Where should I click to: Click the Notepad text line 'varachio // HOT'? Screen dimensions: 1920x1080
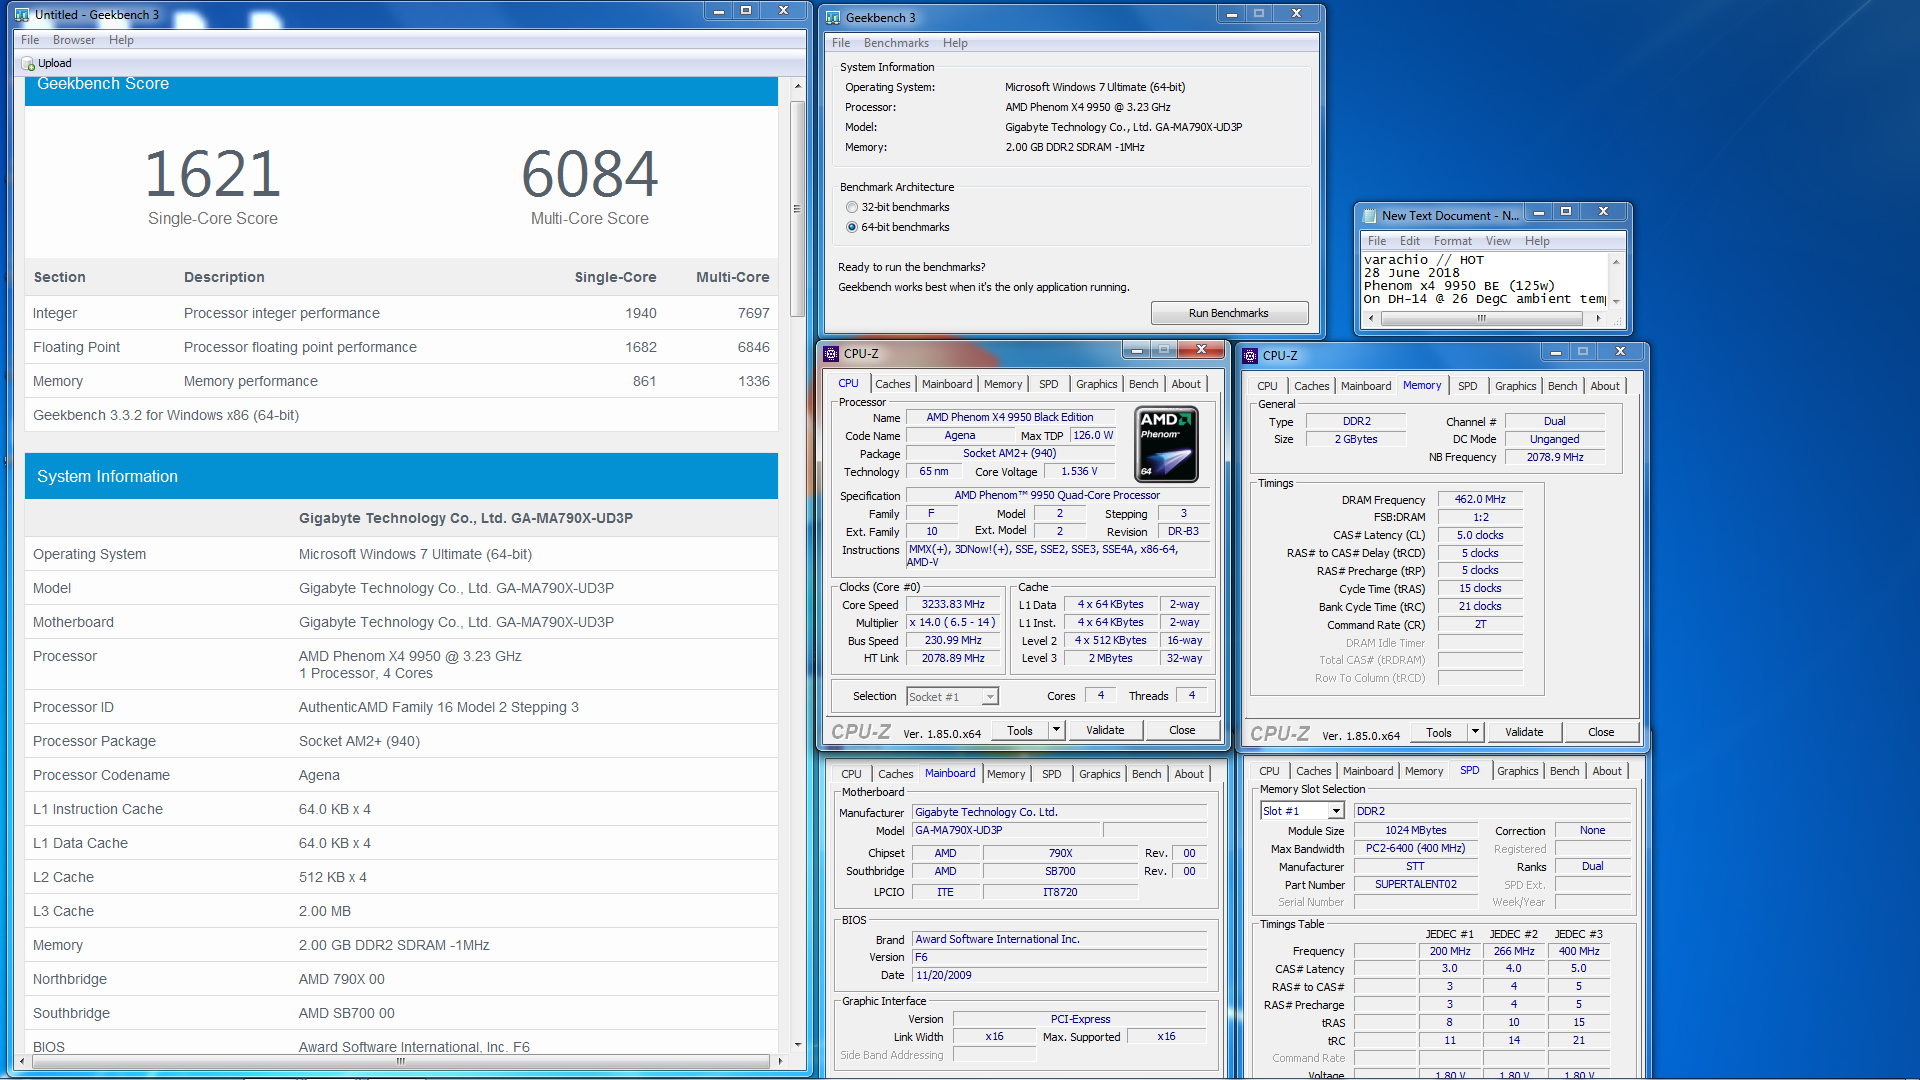pyautogui.click(x=1424, y=260)
